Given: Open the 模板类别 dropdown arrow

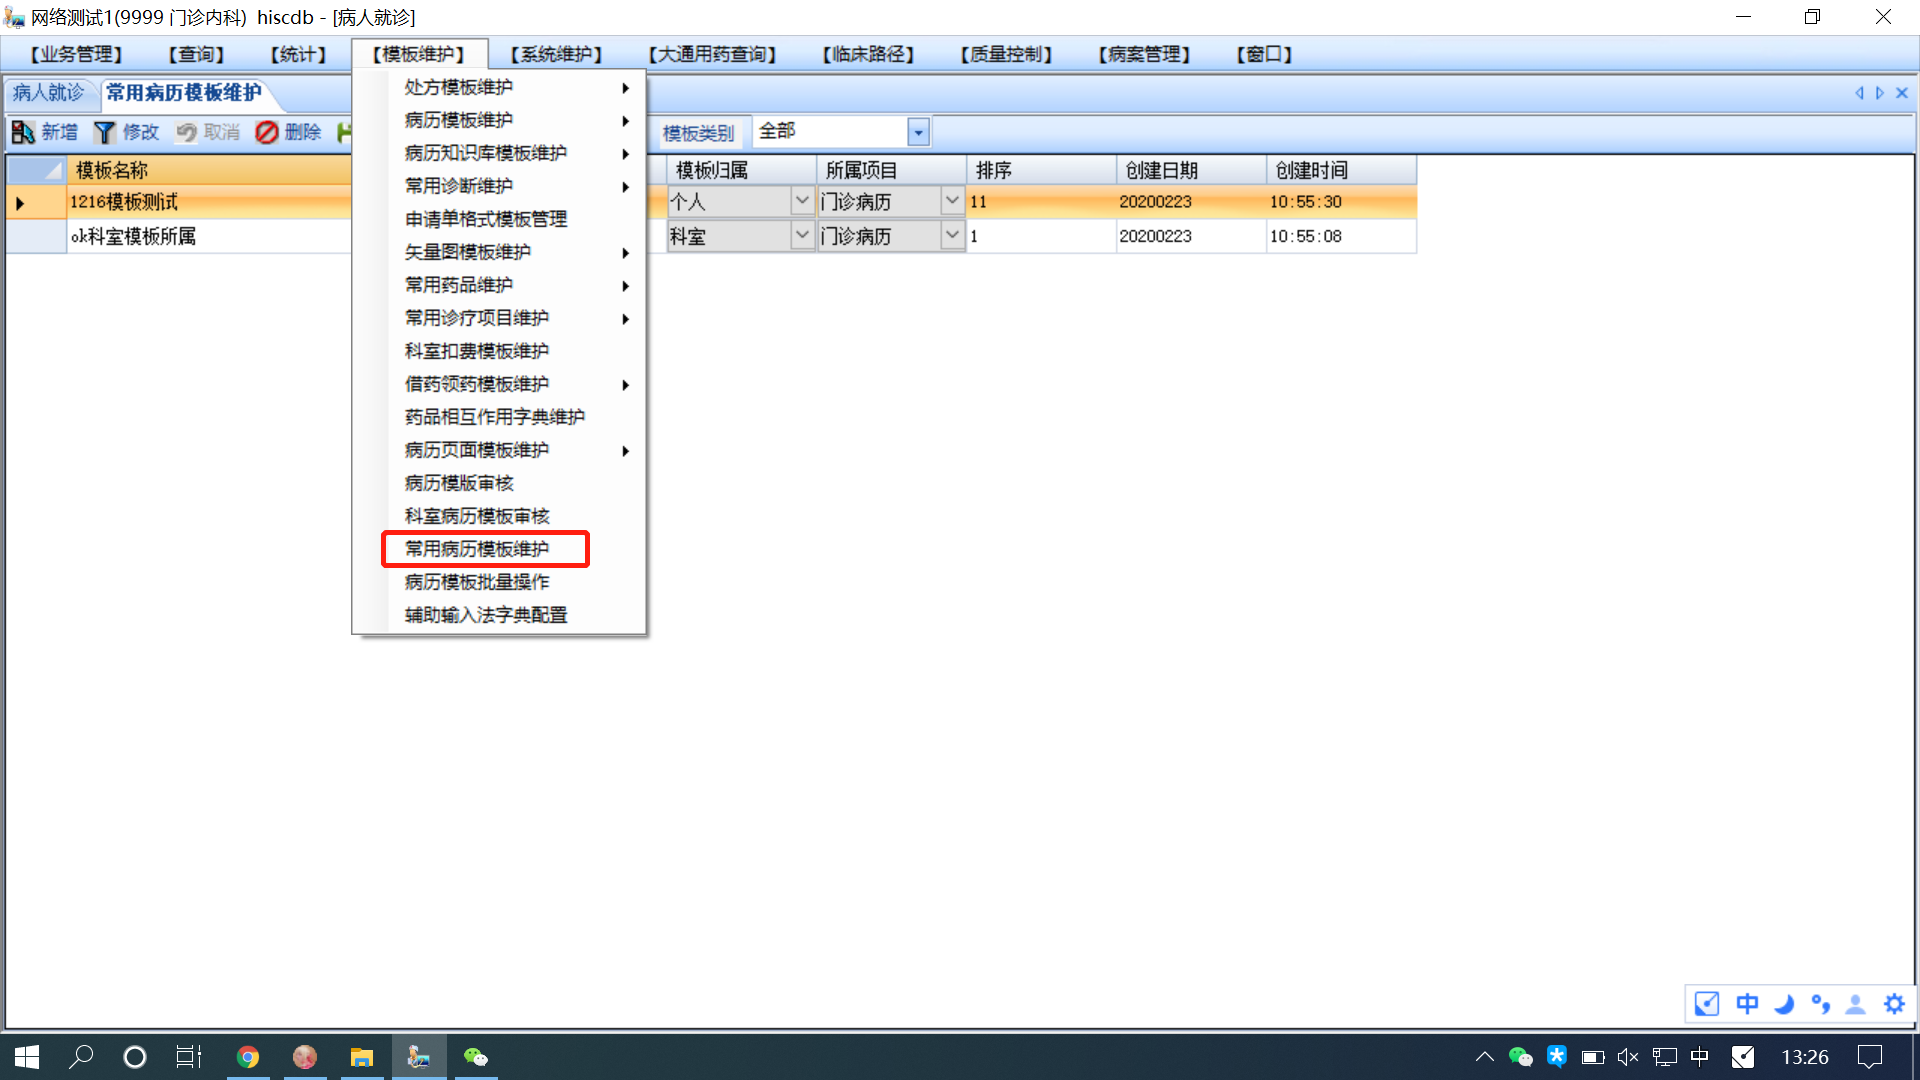Looking at the screenshot, I should [918, 132].
